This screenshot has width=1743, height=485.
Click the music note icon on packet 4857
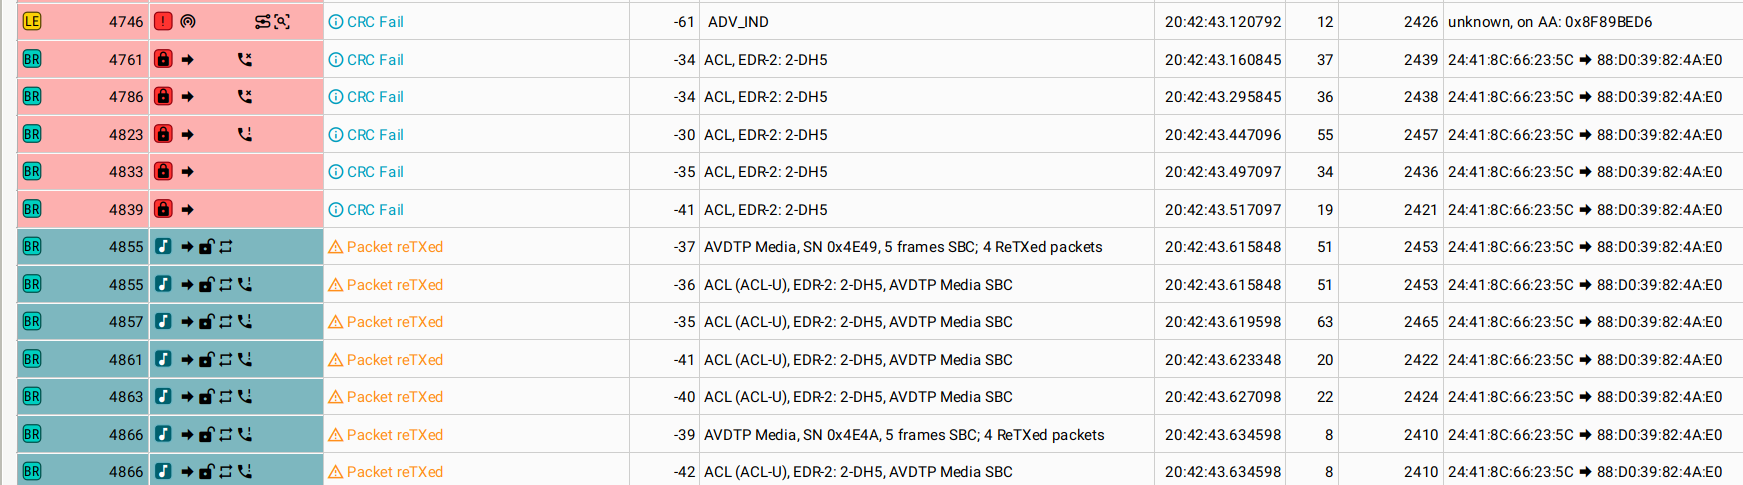pyautogui.click(x=164, y=322)
